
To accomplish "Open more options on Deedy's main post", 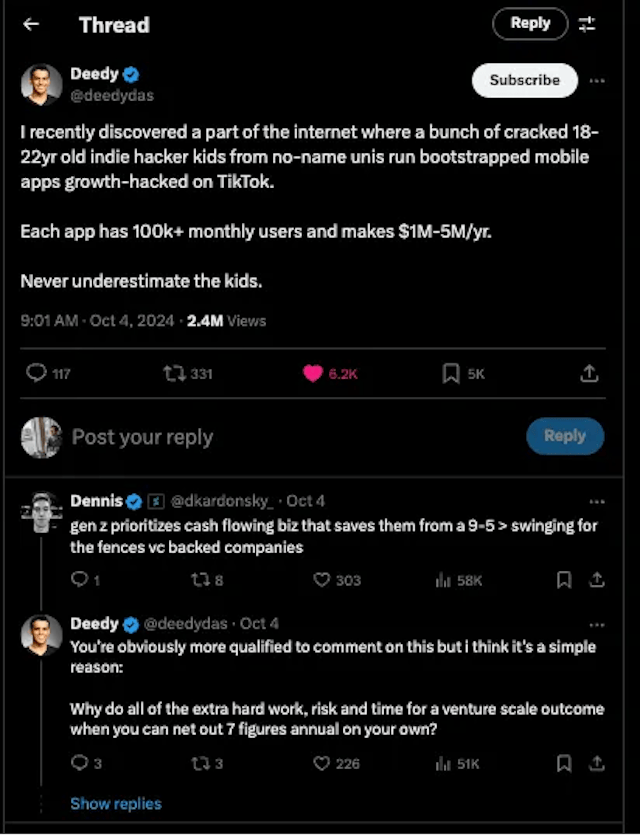I will point(597,80).
